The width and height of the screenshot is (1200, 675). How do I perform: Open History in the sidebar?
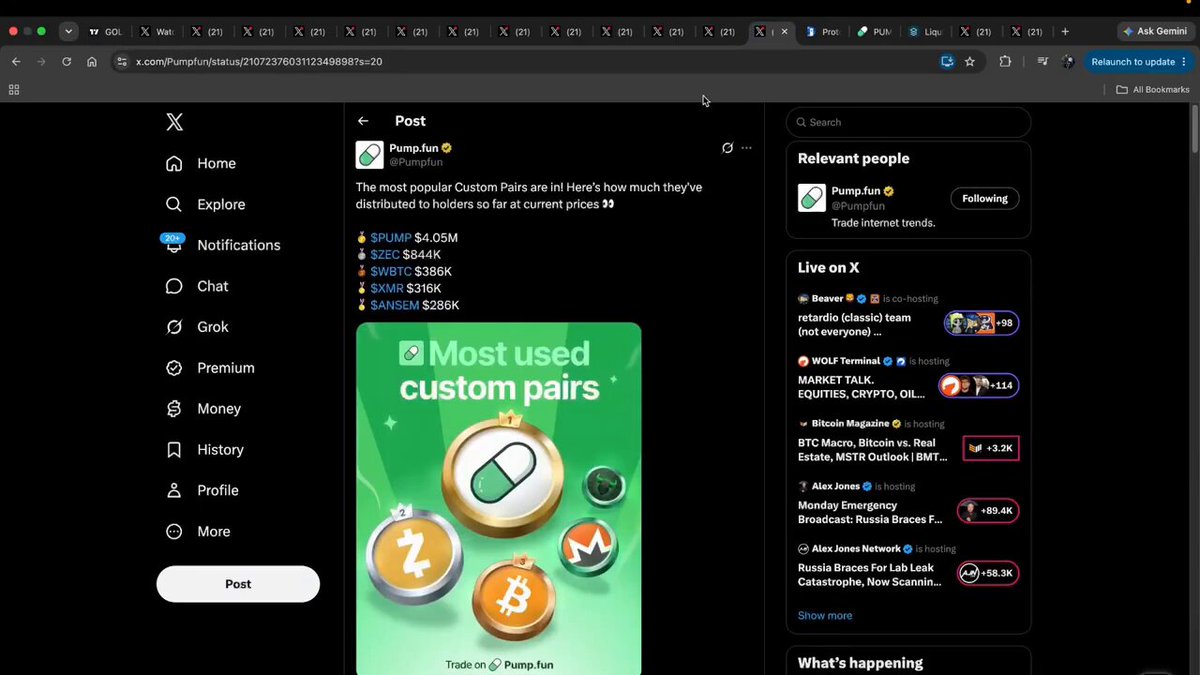[x=205, y=450]
